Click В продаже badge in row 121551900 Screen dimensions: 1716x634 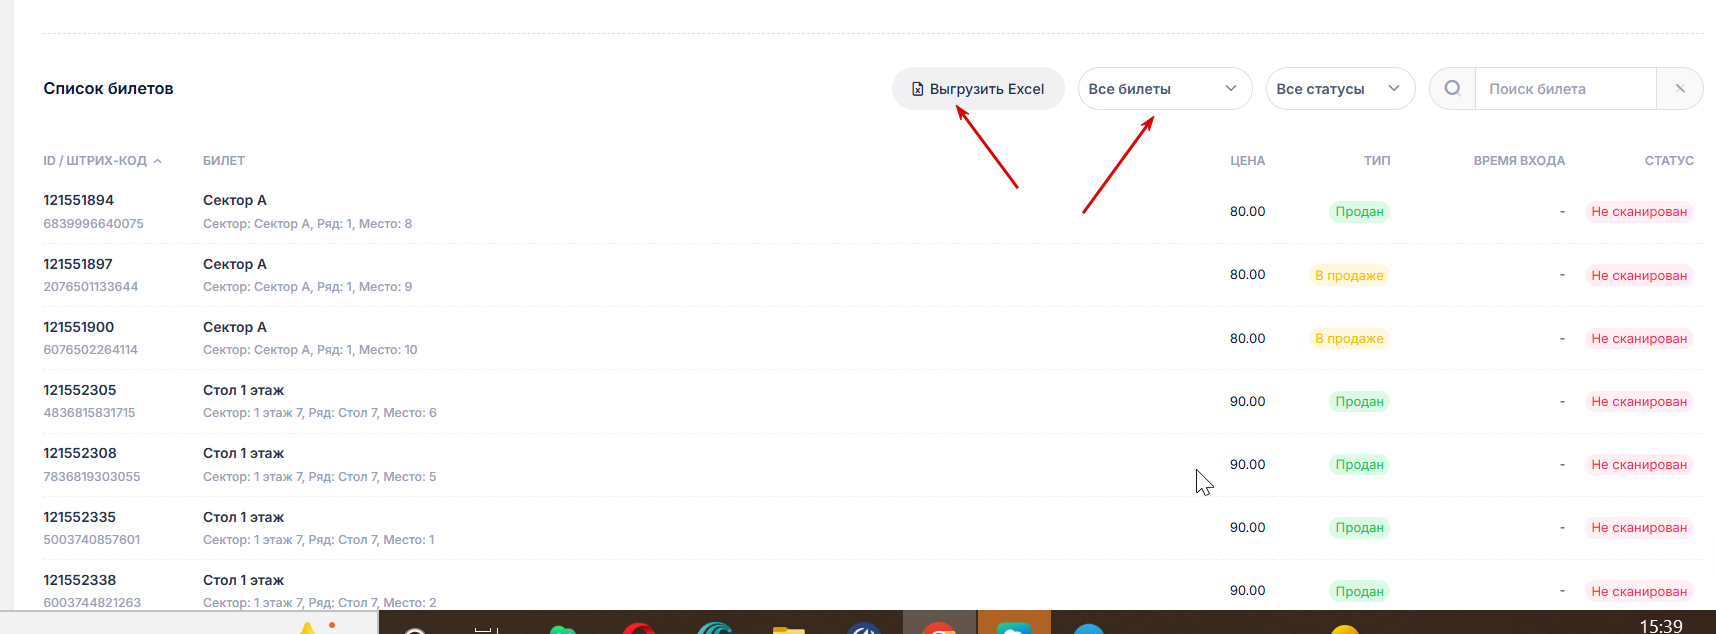click(1349, 339)
